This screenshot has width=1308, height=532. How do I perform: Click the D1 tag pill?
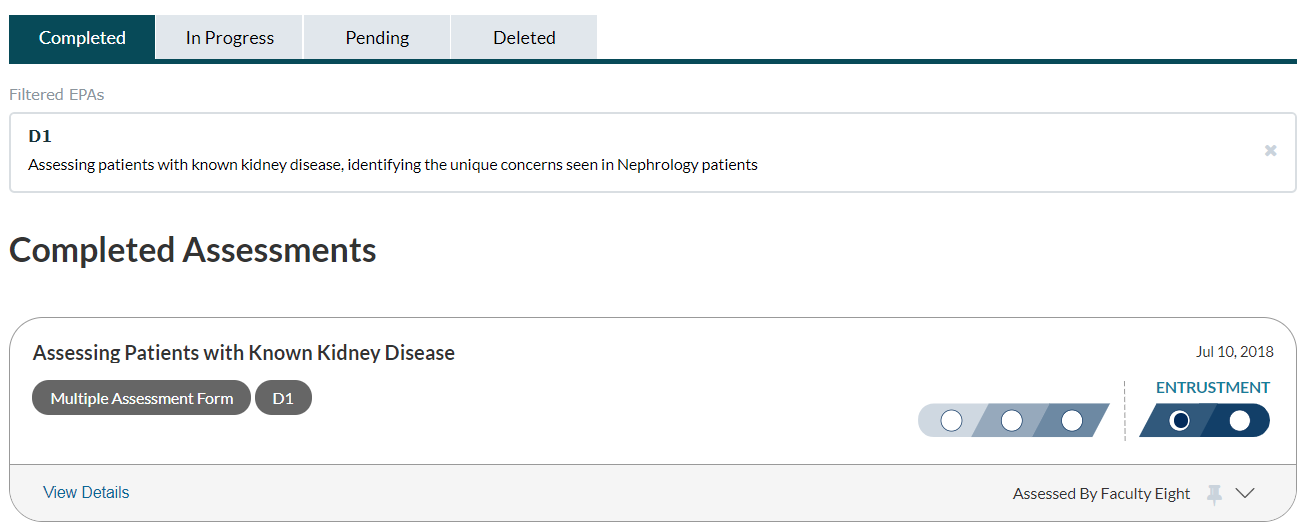coord(283,398)
